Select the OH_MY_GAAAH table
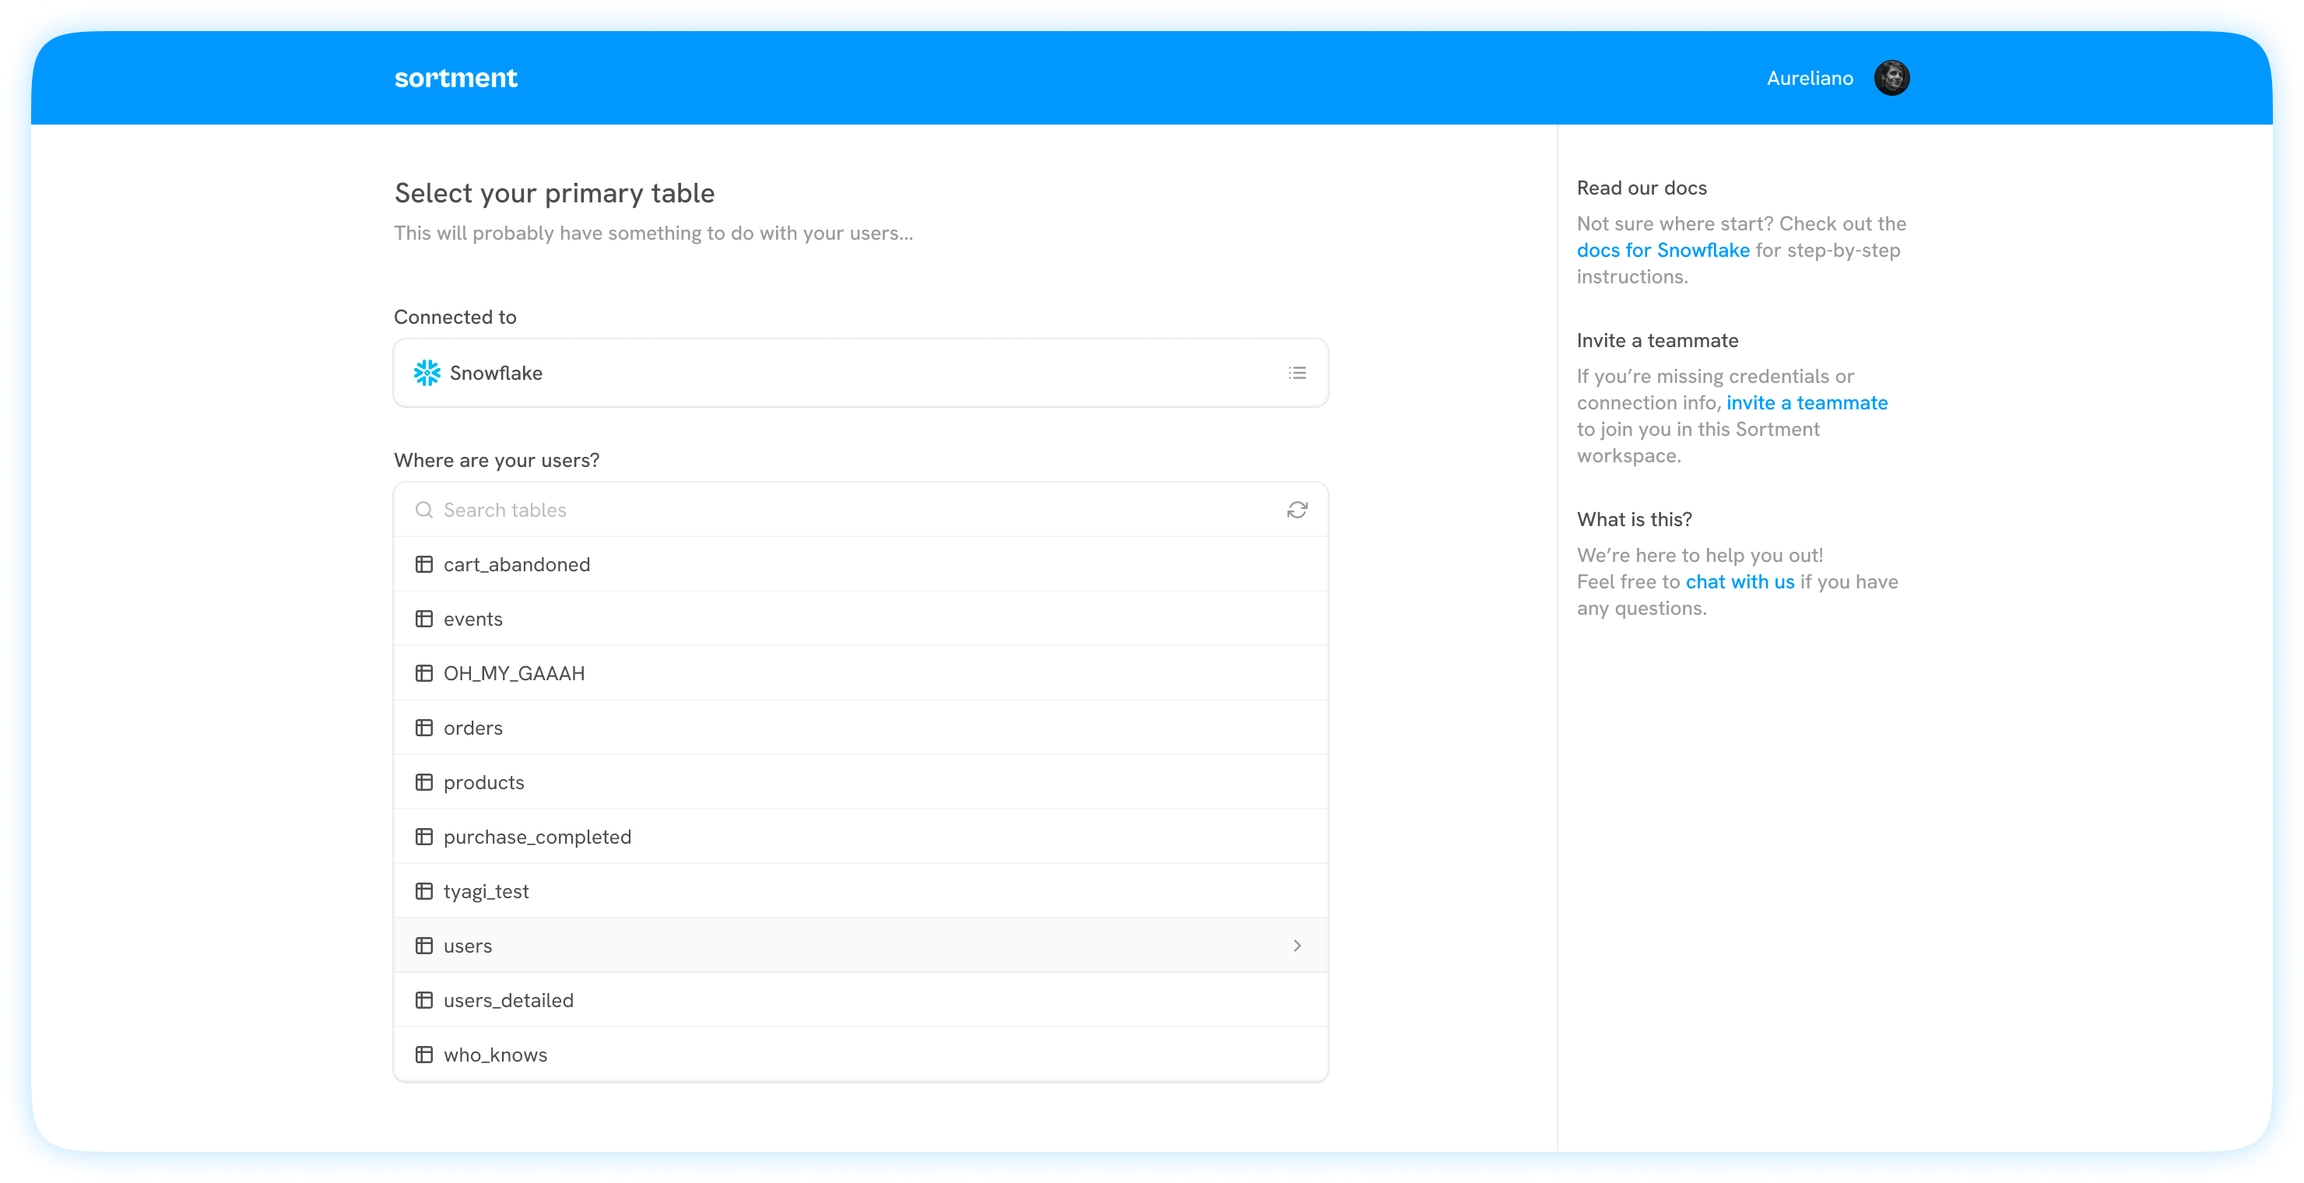 (x=514, y=673)
